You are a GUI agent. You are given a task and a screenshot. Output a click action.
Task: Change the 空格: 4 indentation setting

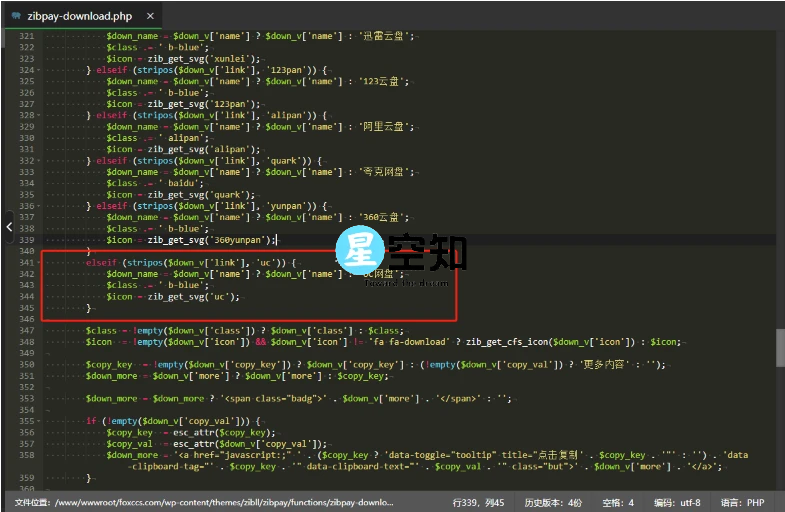click(619, 502)
